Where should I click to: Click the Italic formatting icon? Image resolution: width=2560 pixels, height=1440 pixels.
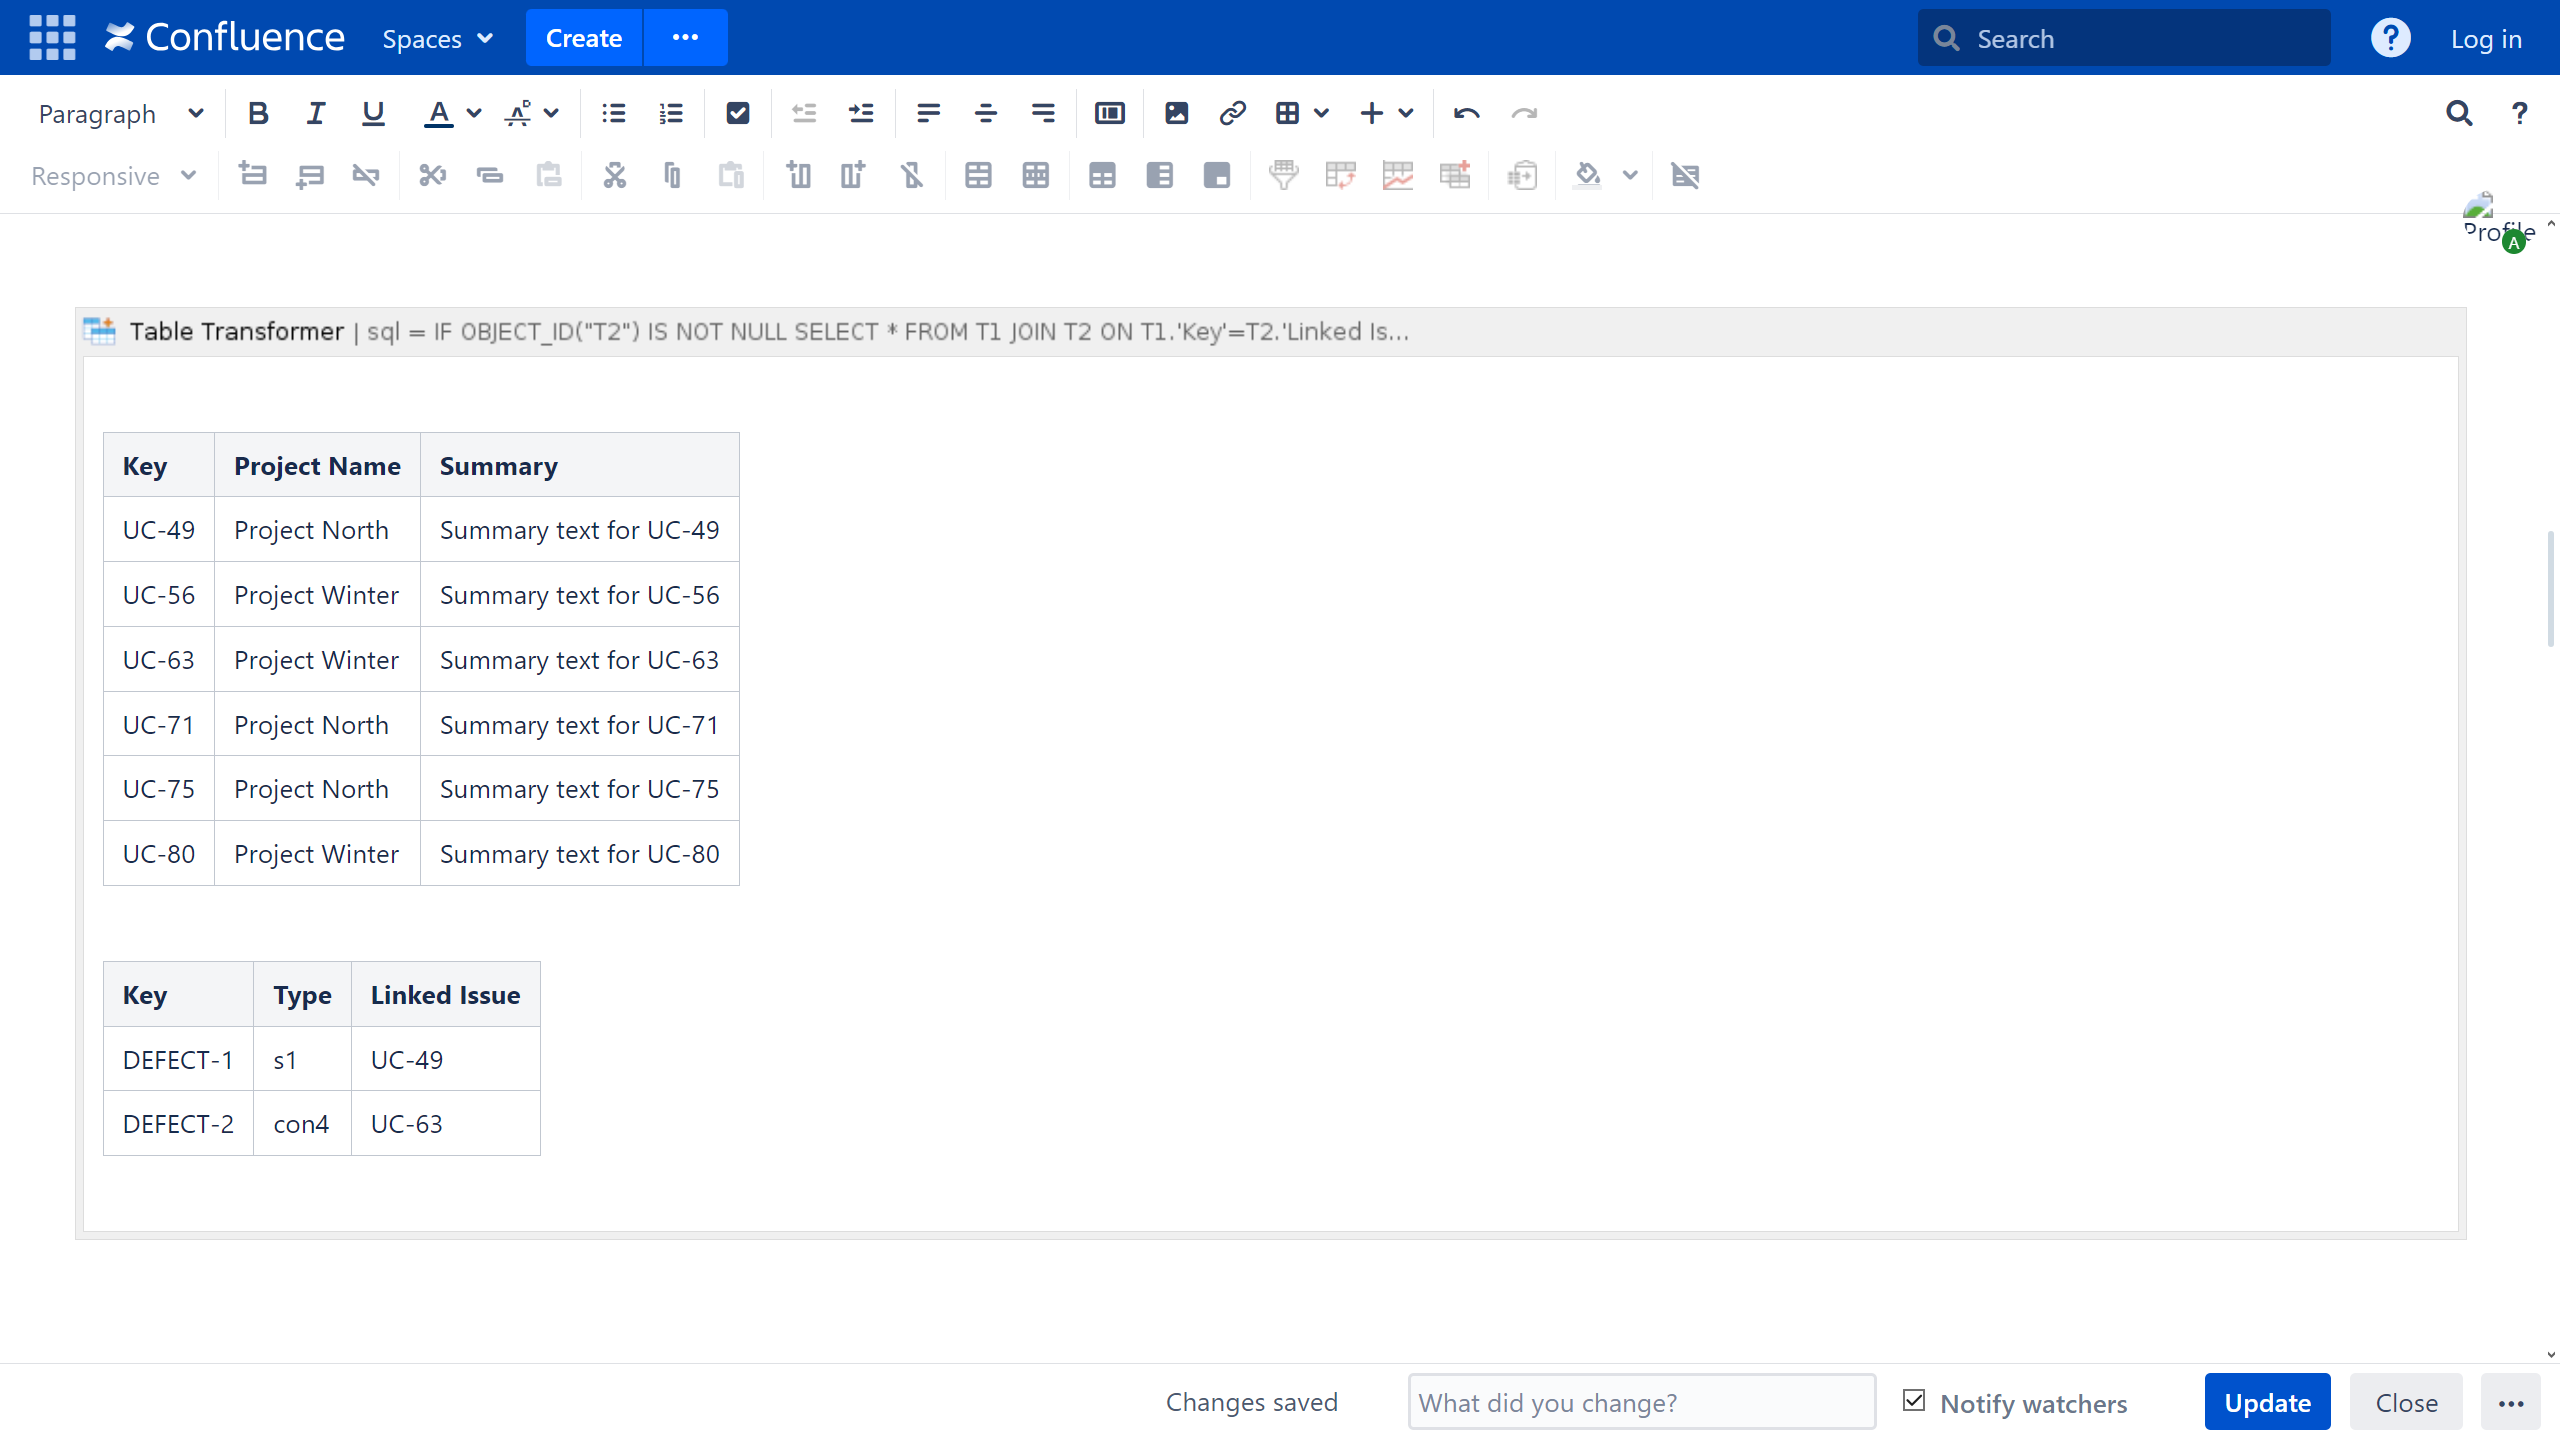(316, 113)
